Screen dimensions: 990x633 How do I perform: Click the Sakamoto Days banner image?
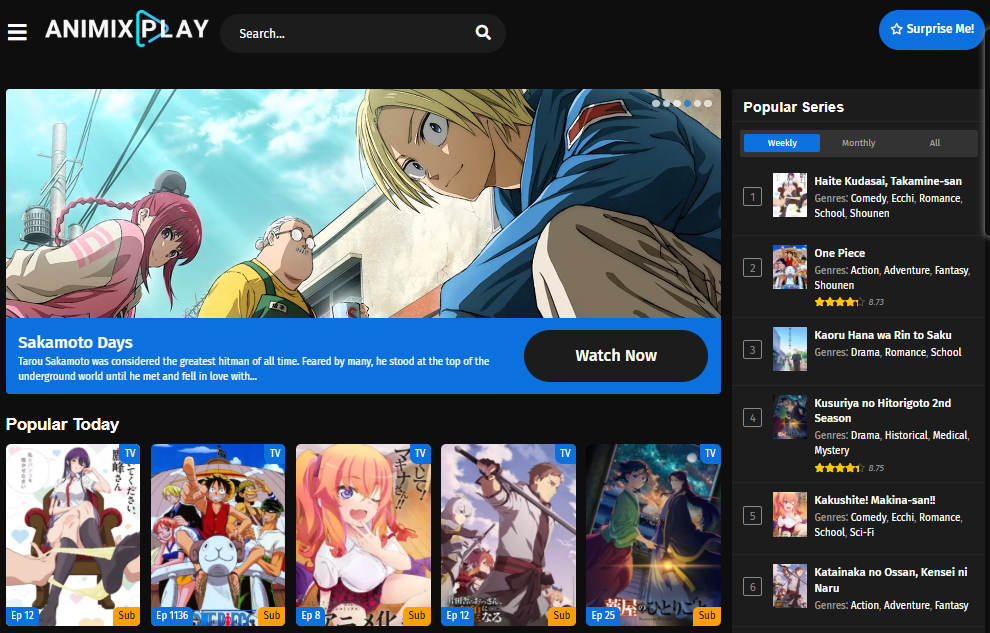tap(363, 203)
